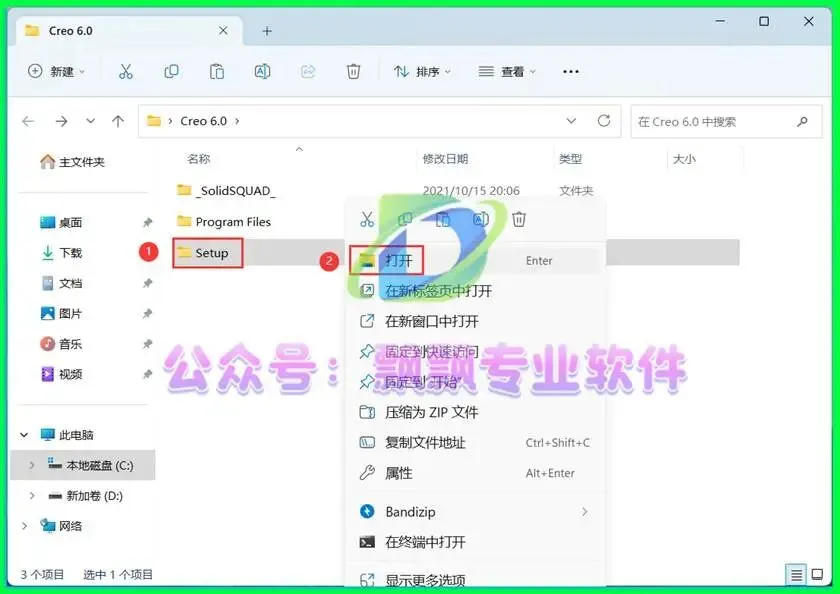Click the Creo 6.0 breadcrumb in the address bar
This screenshot has height=594, width=840.
(204, 121)
